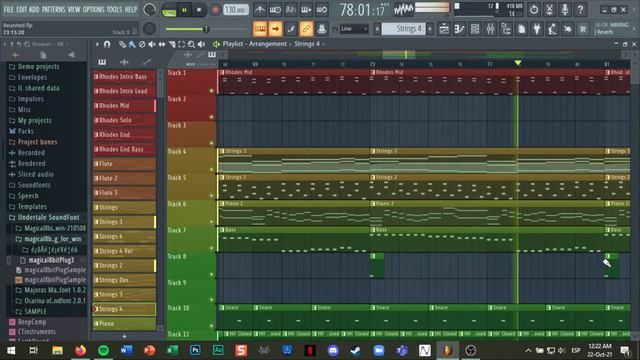
Task: Click the master volume knob
Action: [x=149, y=9]
